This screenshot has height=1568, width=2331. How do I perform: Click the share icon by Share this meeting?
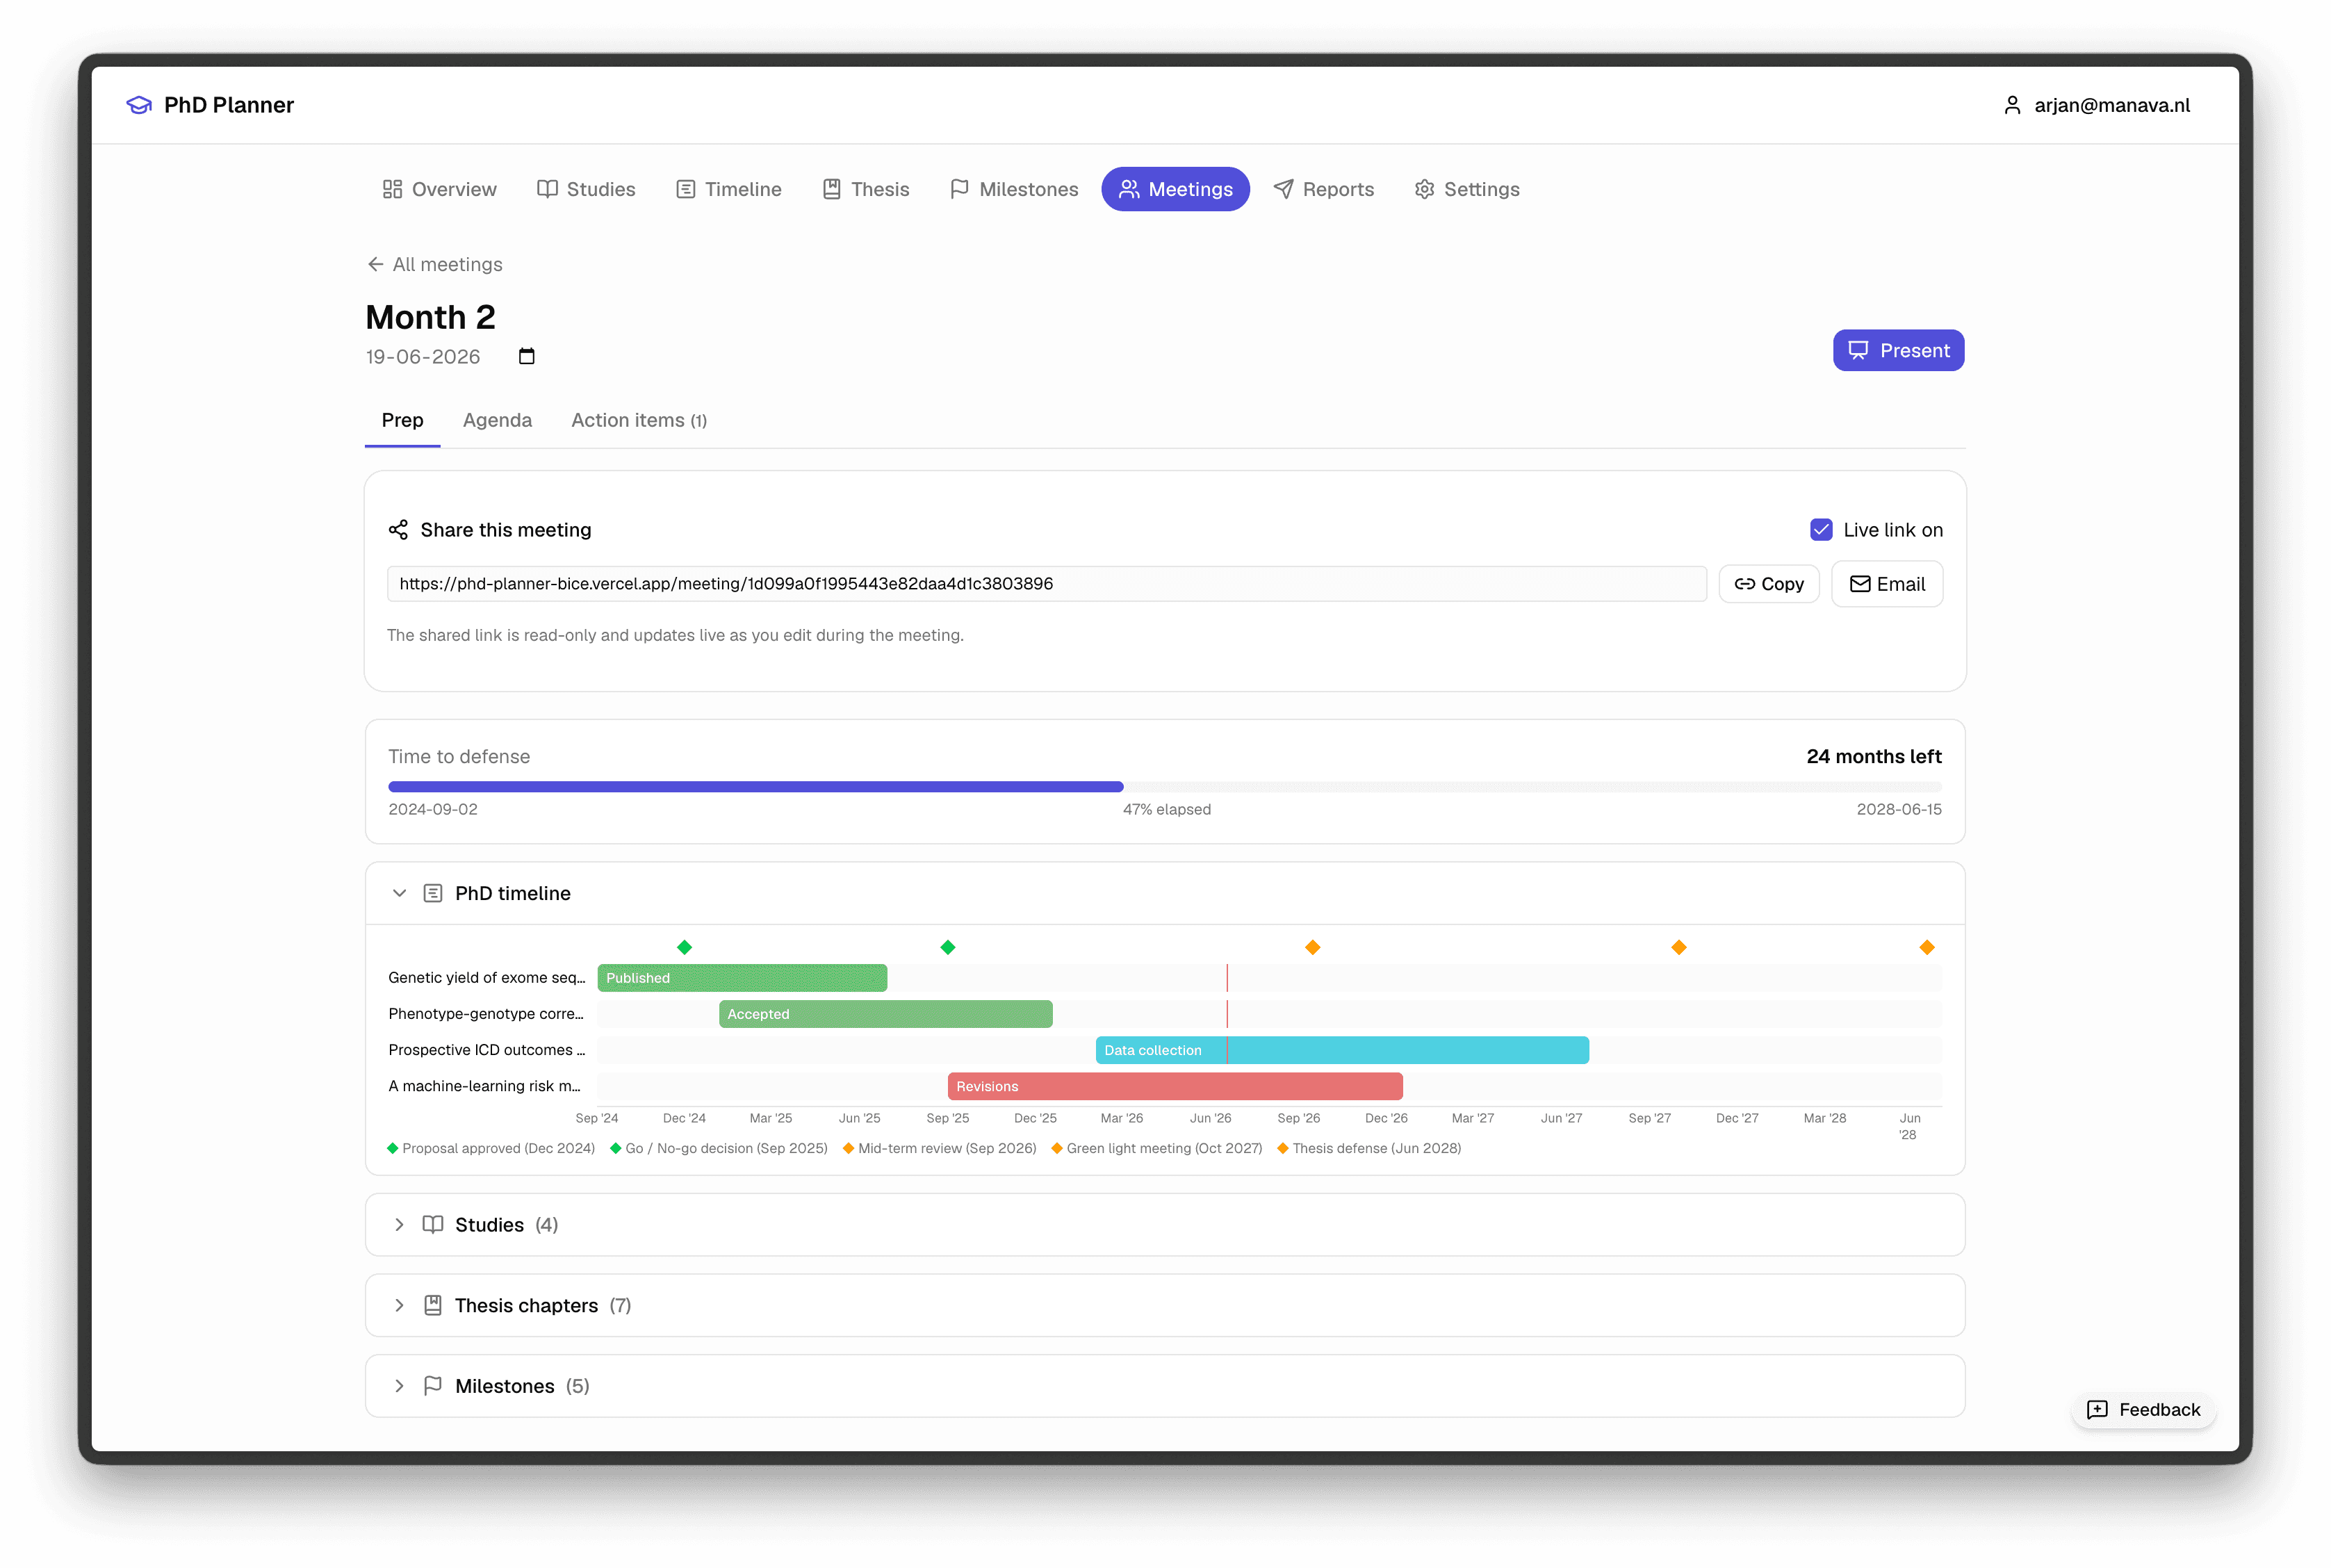[398, 530]
